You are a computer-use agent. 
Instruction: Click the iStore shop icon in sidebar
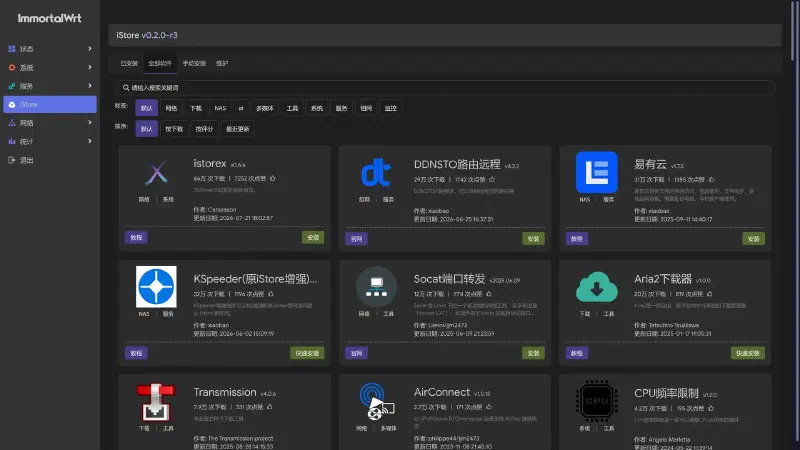pos(12,105)
